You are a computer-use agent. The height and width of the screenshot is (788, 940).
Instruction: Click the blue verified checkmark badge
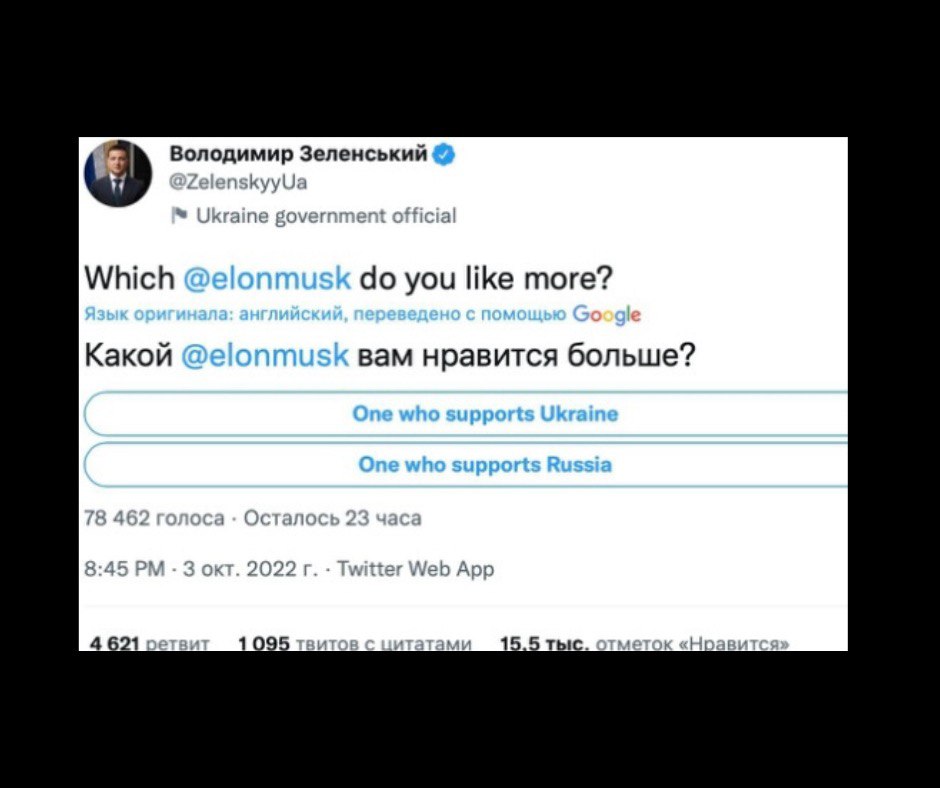pyautogui.click(x=445, y=154)
